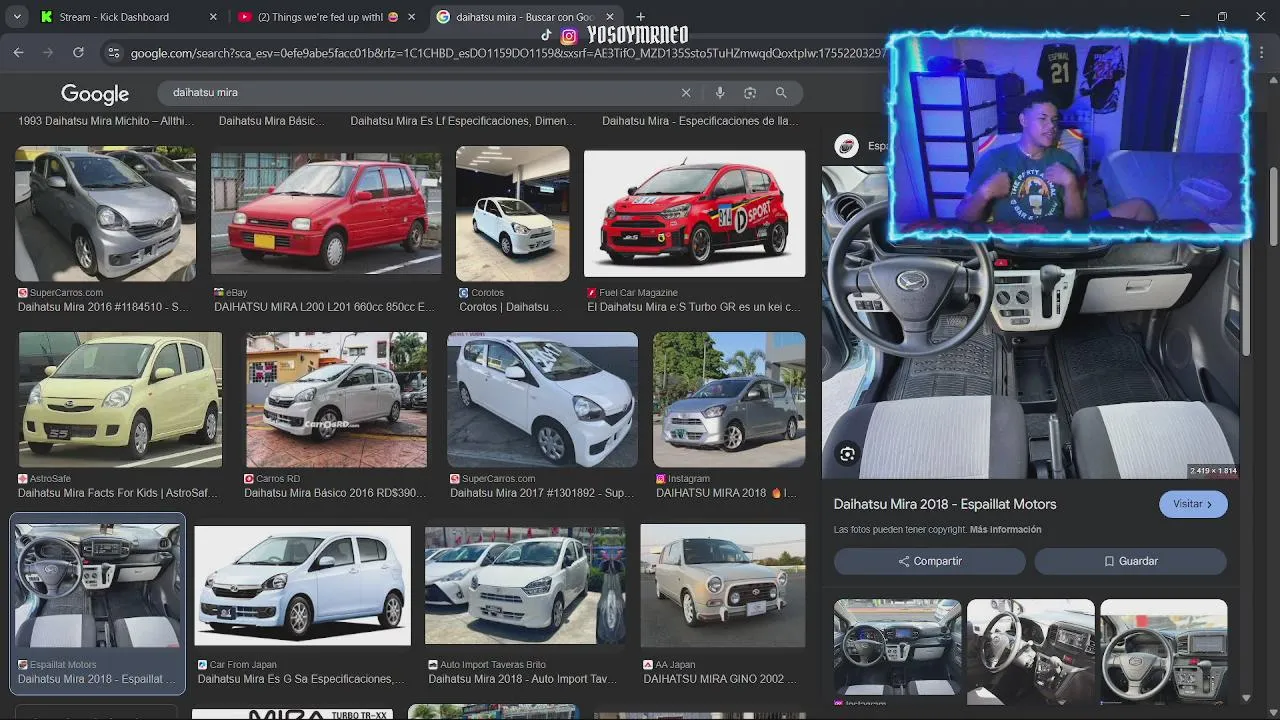This screenshot has height=720, width=1280.
Task: Open a new browser tab with plus
Action: [x=640, y=17]
